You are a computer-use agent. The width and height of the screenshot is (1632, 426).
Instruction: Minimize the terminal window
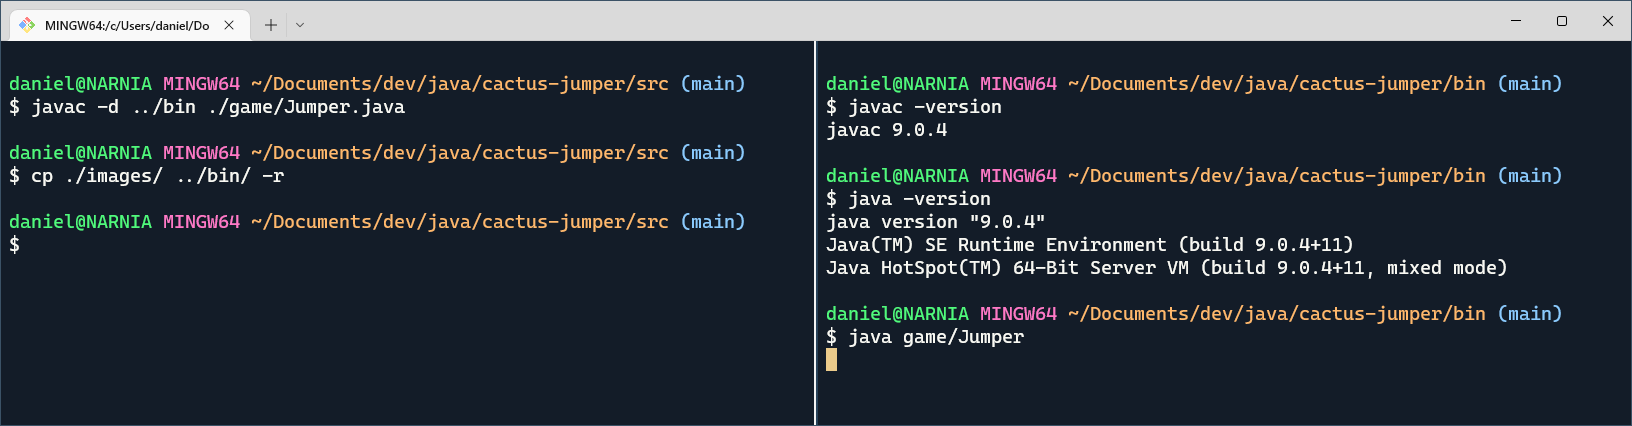point(1516,21)
